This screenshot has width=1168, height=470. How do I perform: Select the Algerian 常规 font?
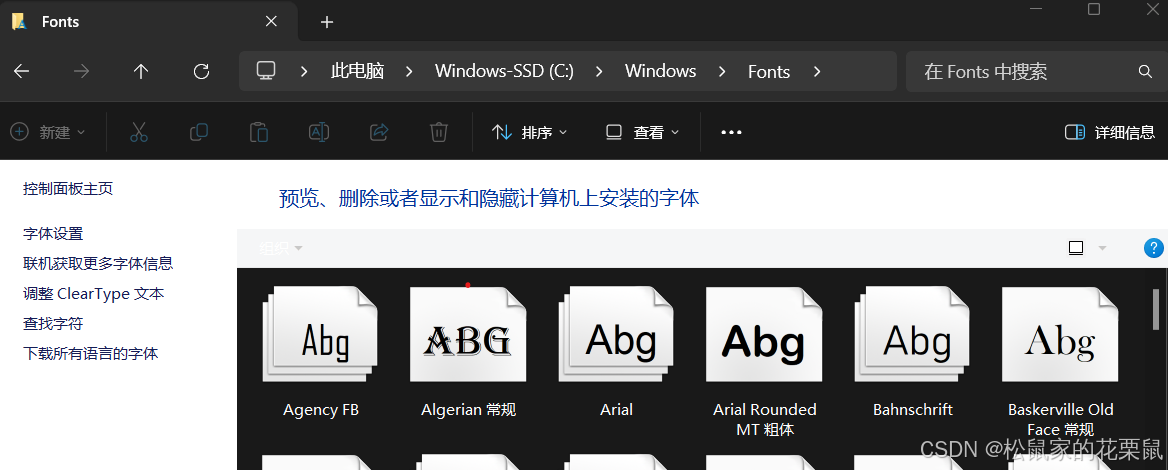[469, 351]
